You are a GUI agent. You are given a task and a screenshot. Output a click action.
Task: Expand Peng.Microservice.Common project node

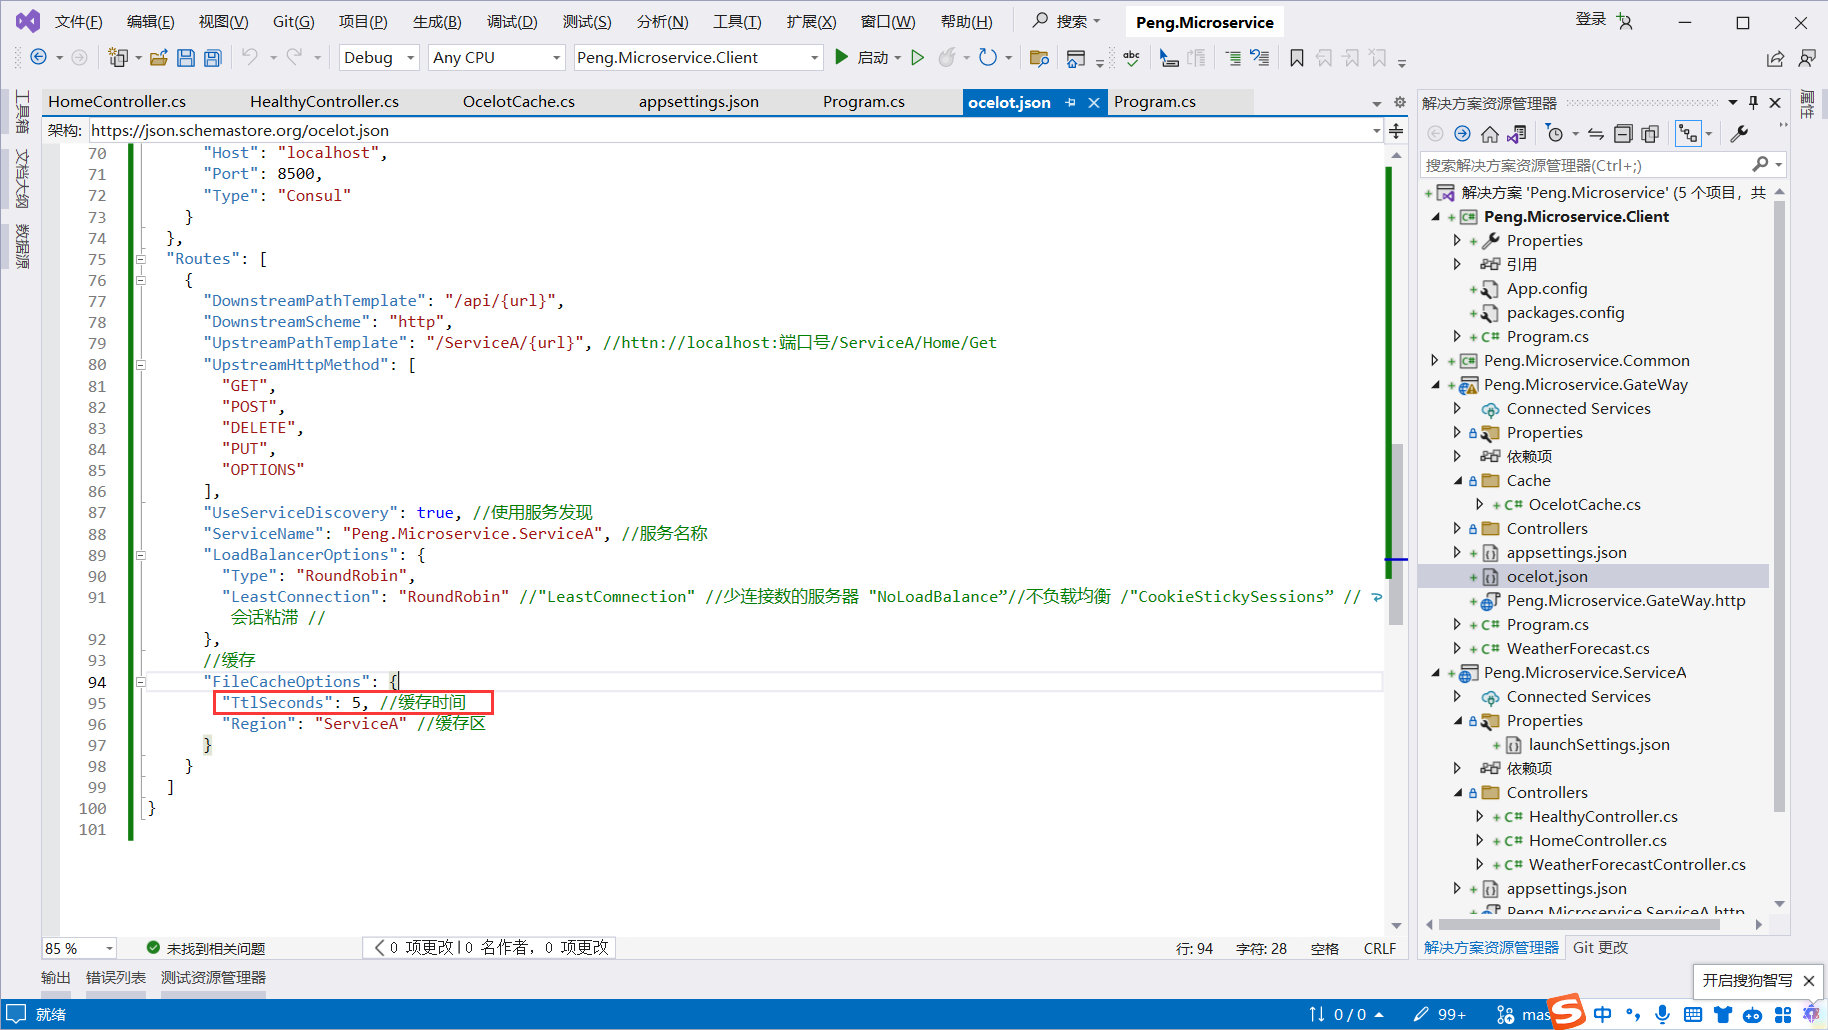click(1435, 360)
